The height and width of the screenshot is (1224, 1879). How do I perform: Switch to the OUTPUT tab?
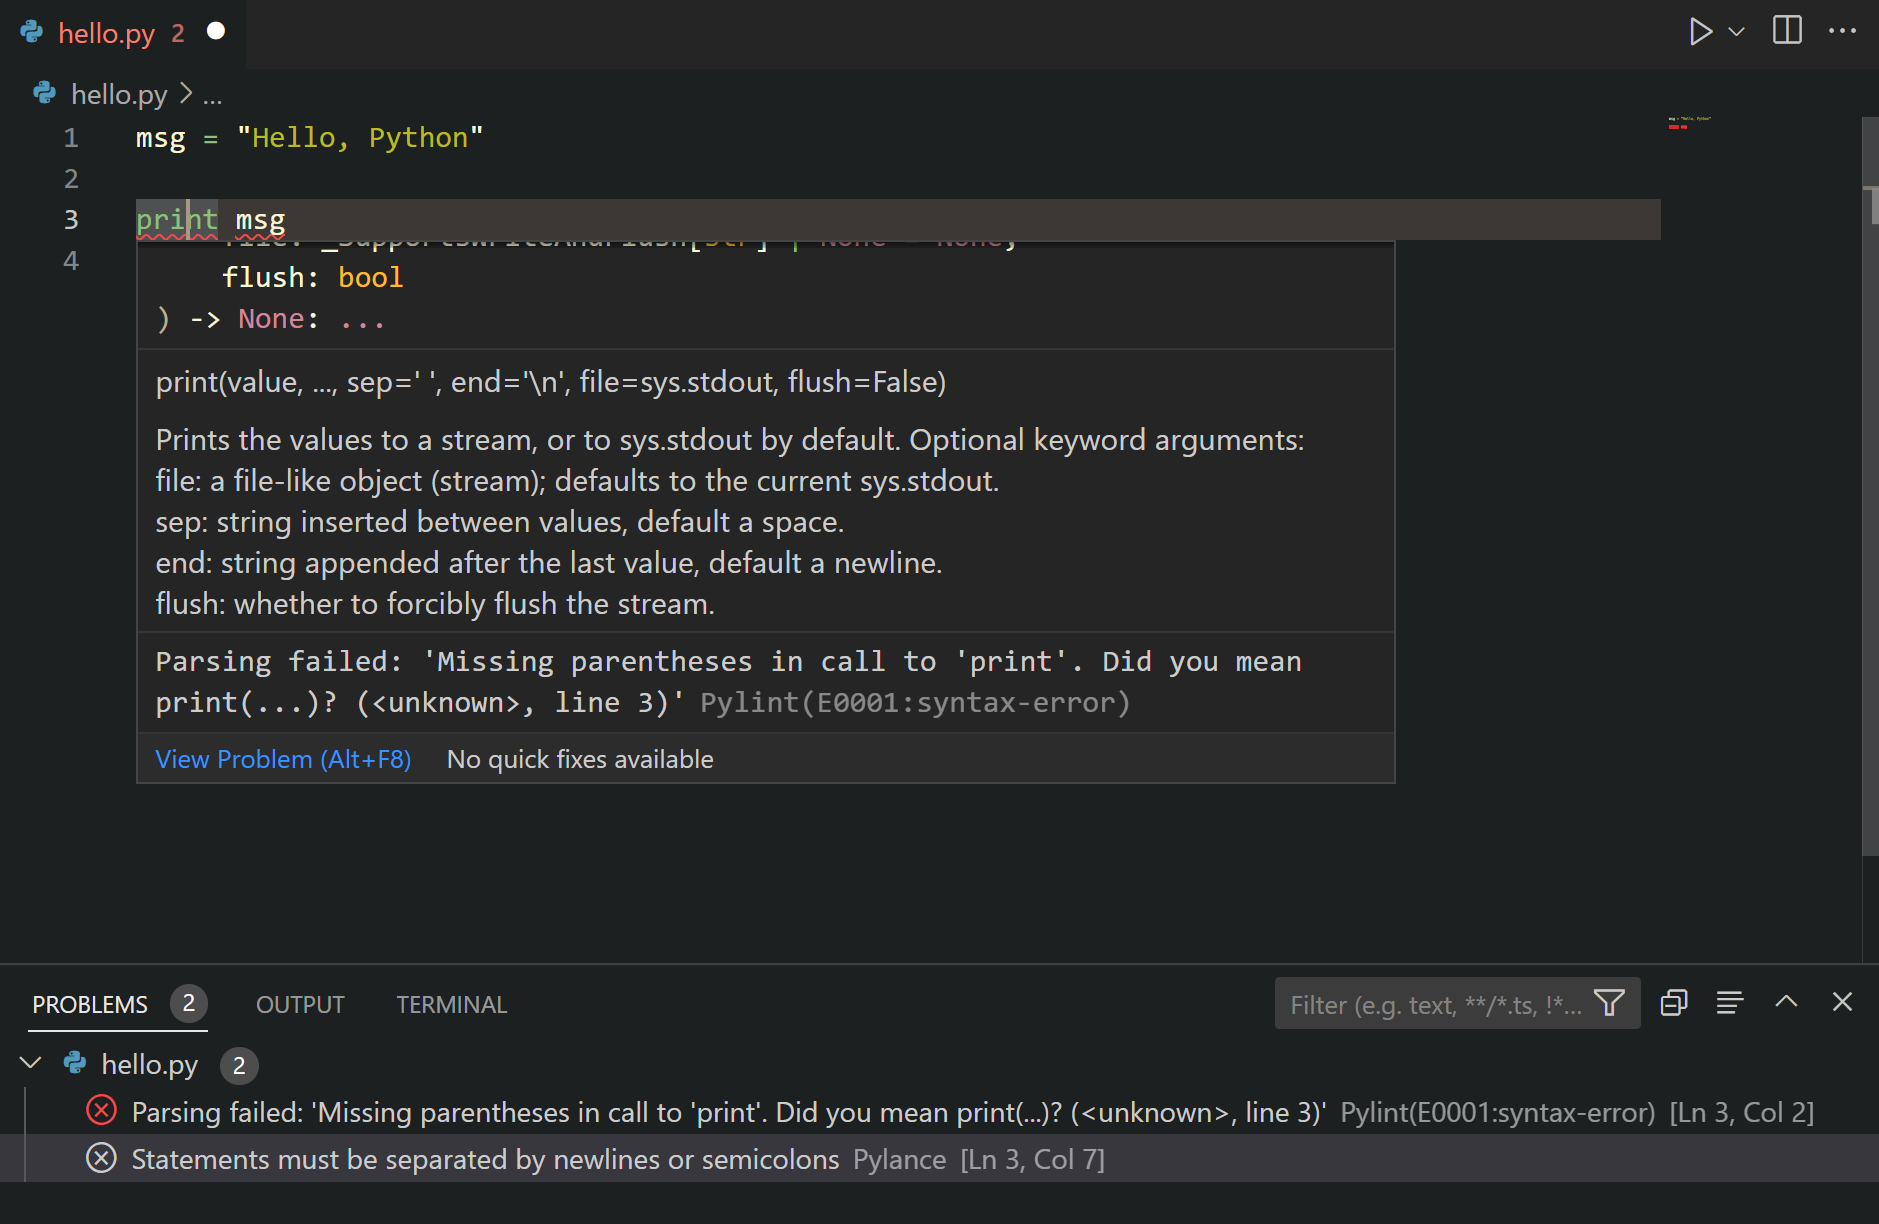click(x=299, y=1004)
